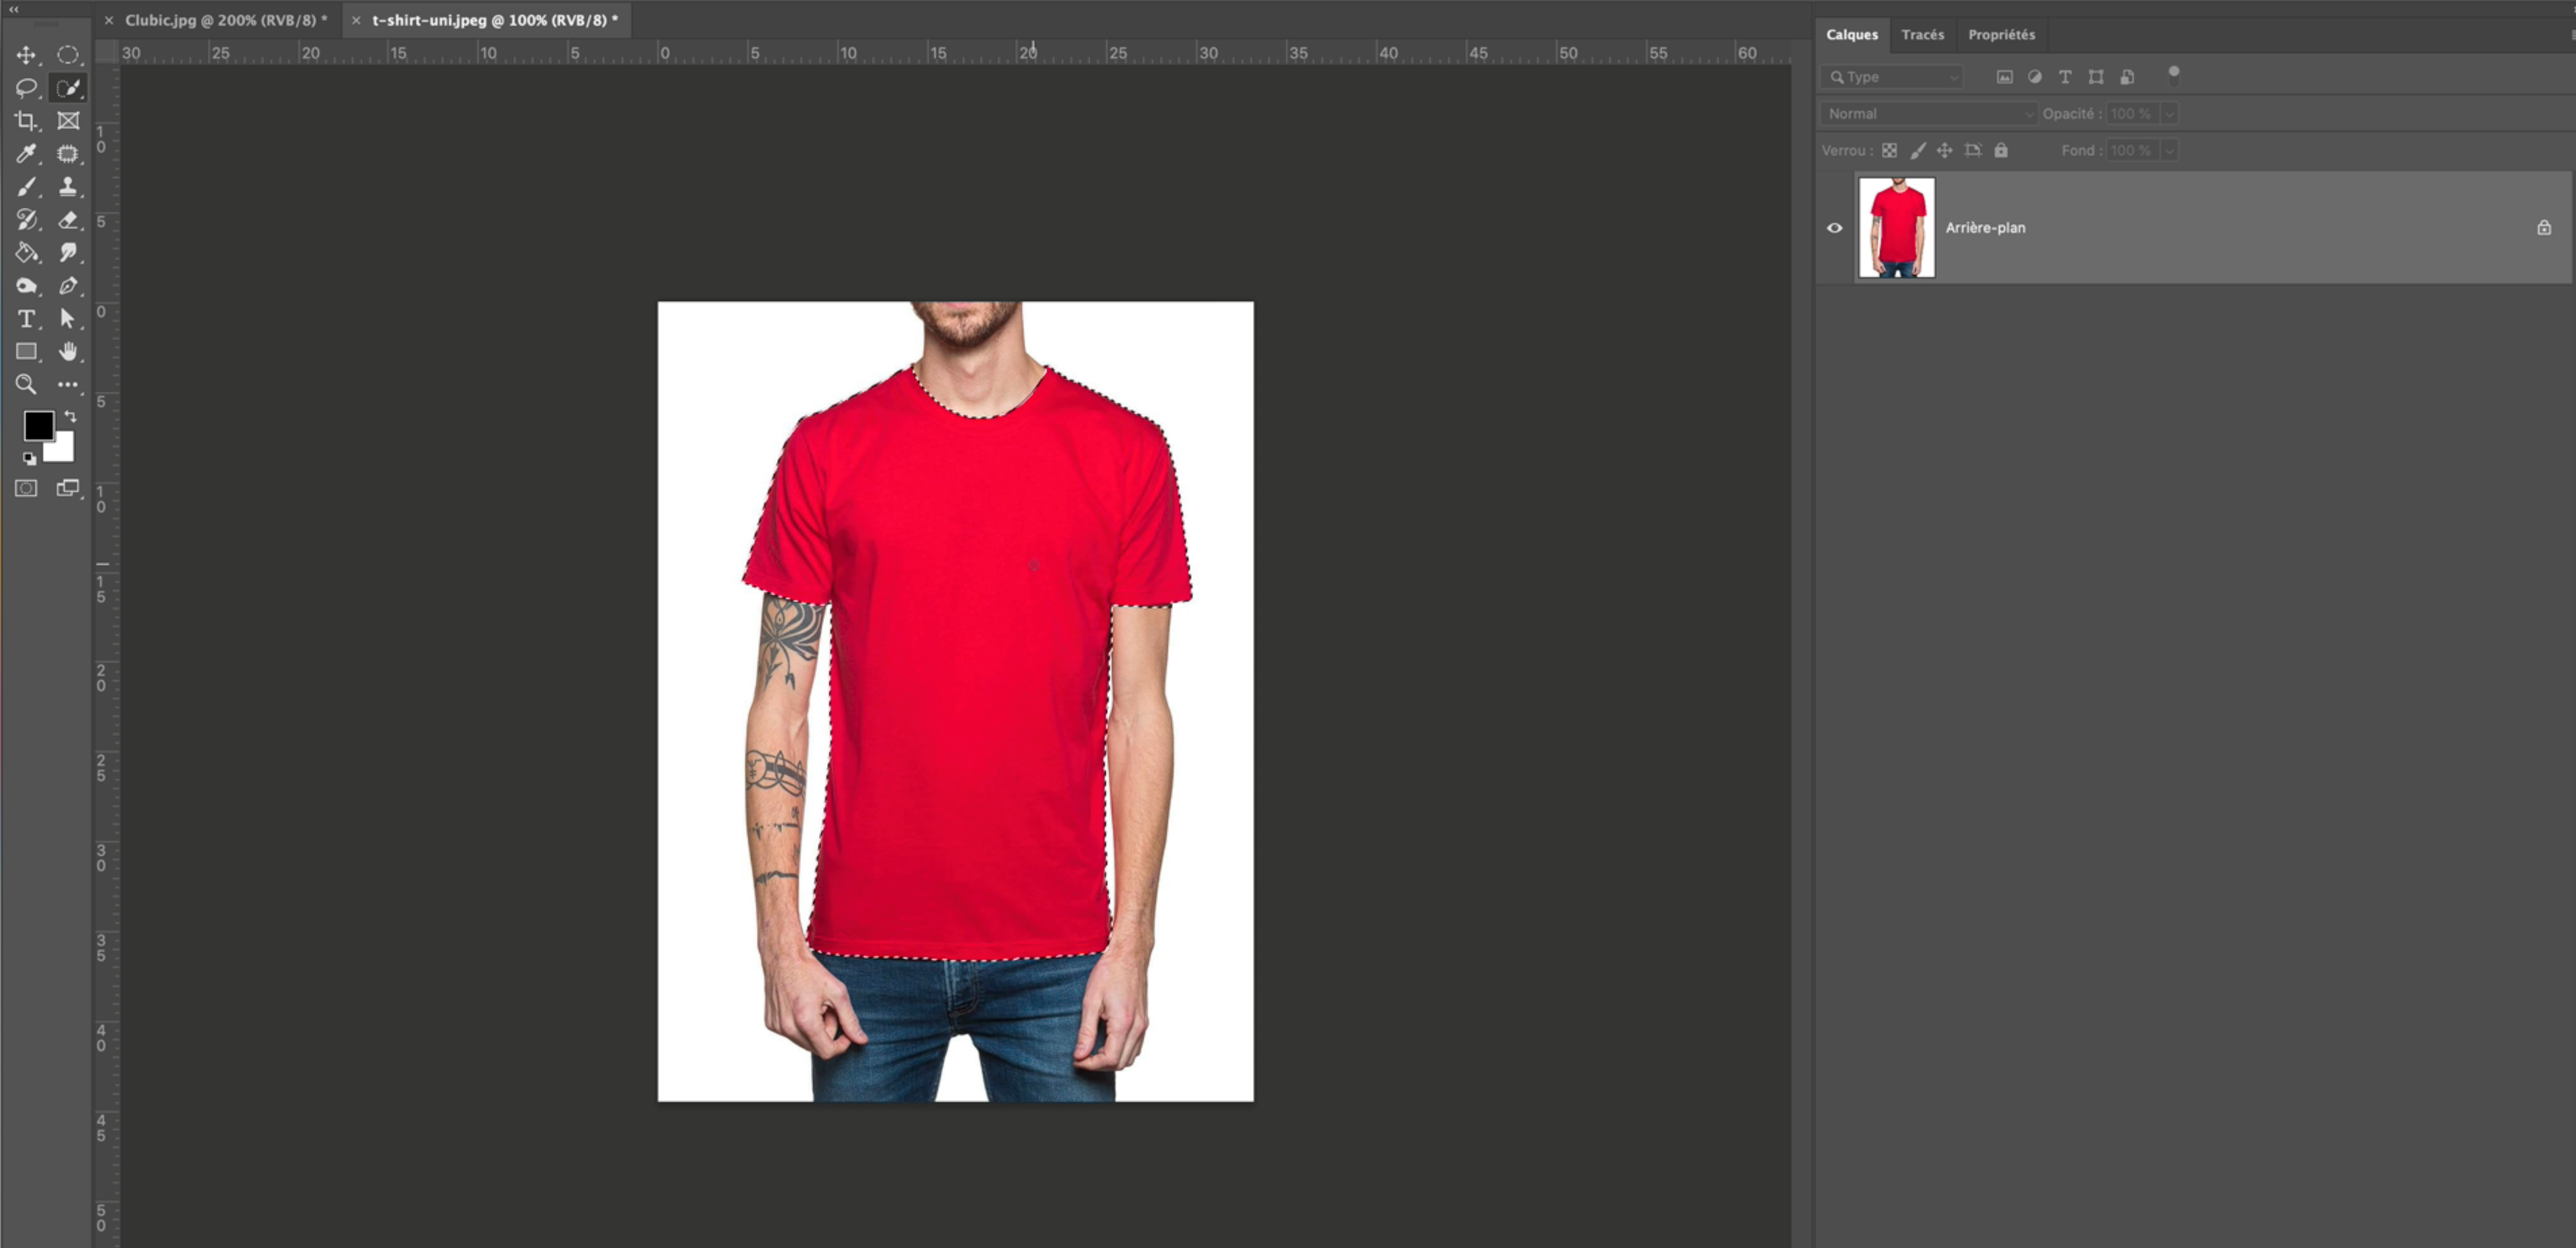This screenshot has height=1248, width=2576.
Task: Switch to the Tracés tab
Action: [1922, 35]
